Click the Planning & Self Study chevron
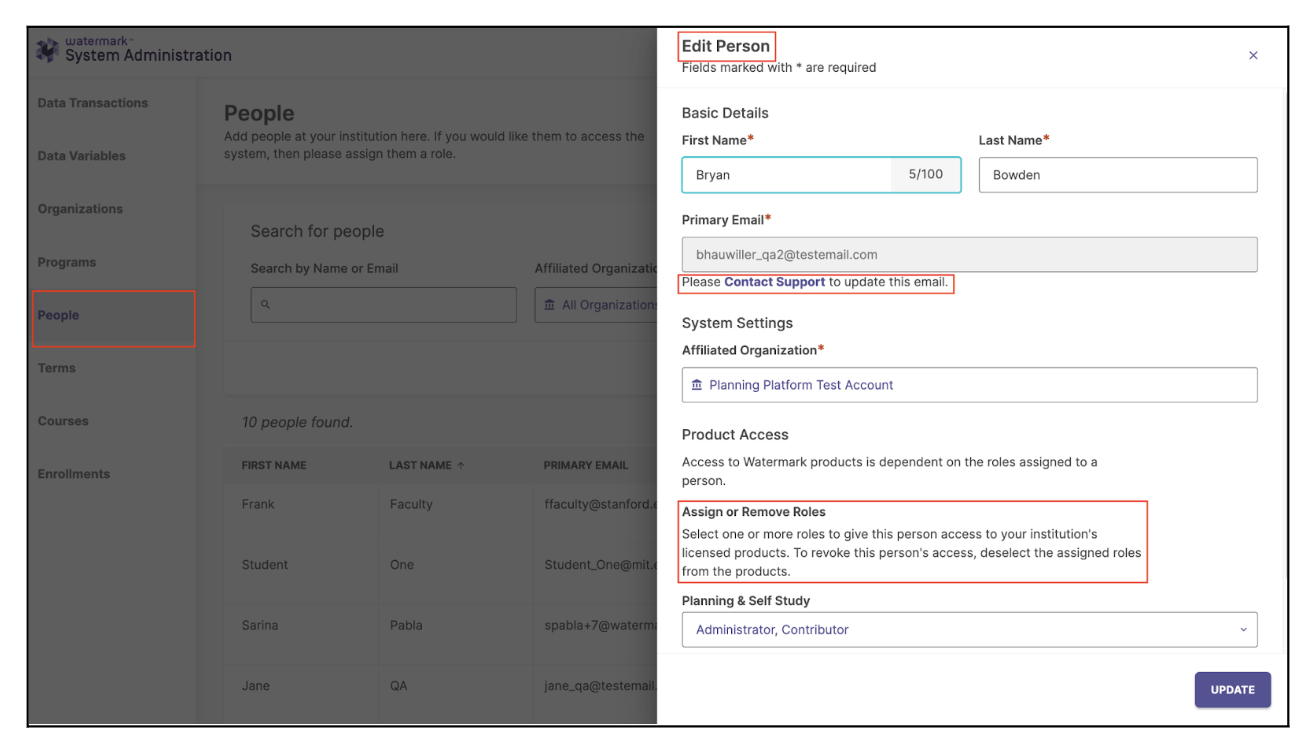 pos(1244,630)
